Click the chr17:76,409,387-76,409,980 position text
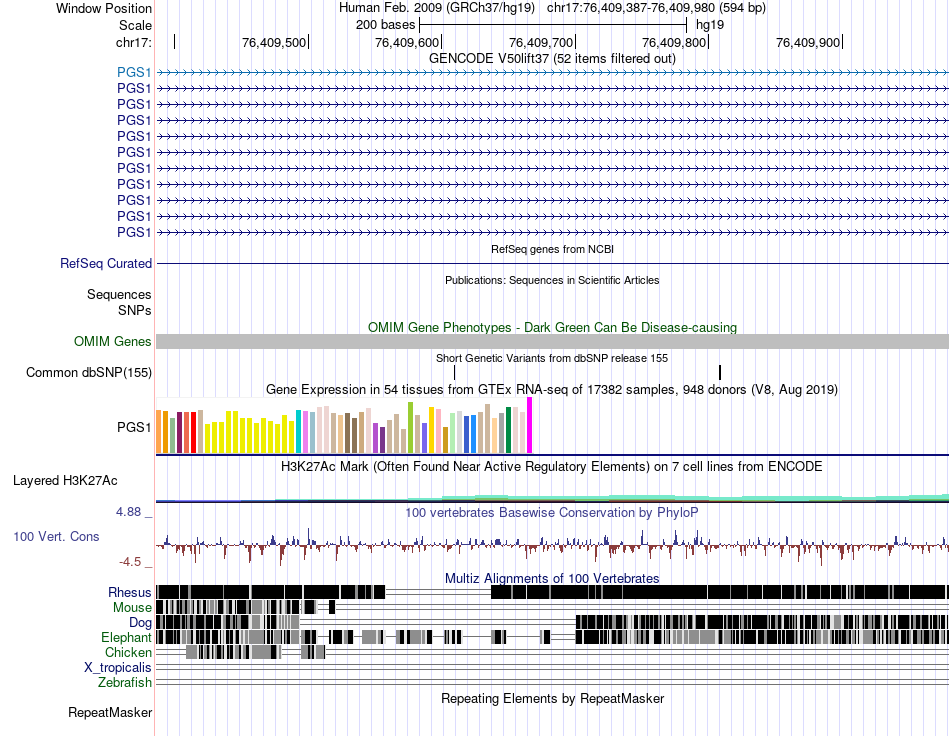 (656, 8)
